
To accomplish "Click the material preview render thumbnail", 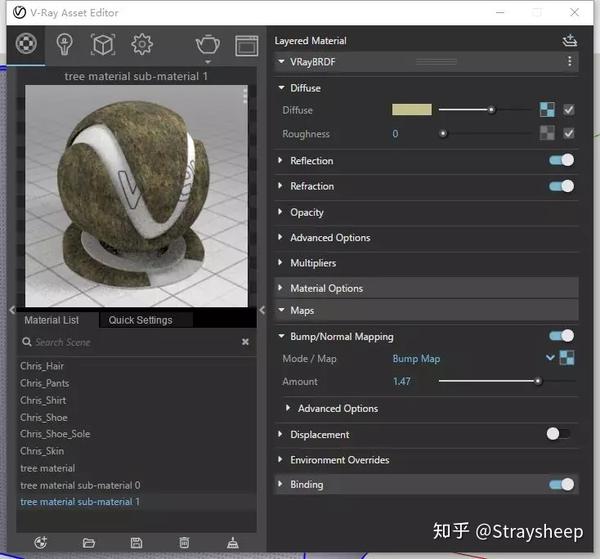I will pyautogui.click(x=136, y=196).
